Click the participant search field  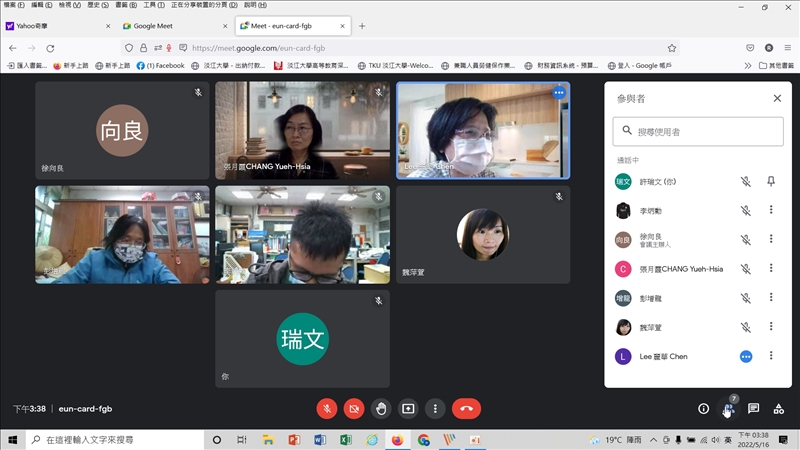click(698, 131)
